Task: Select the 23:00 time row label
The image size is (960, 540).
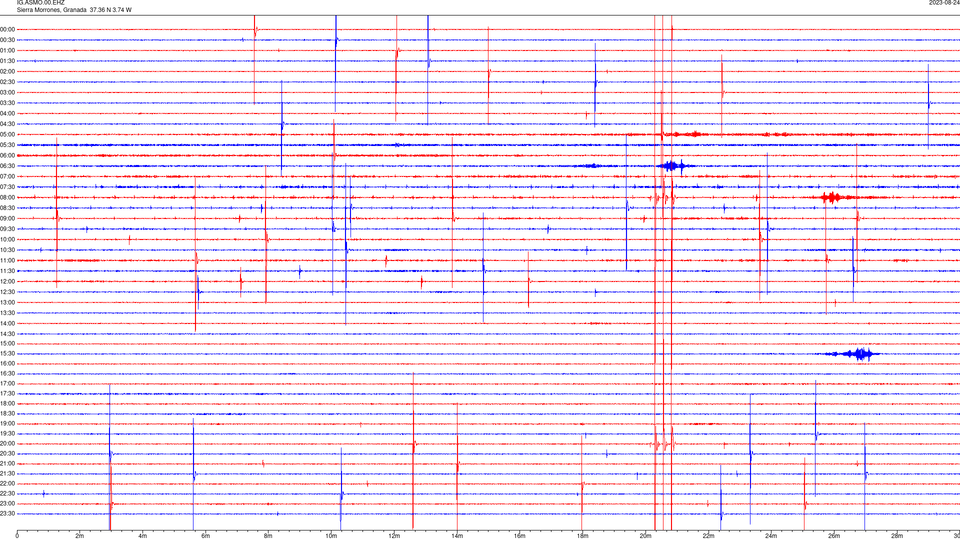Action: point(8,503)
